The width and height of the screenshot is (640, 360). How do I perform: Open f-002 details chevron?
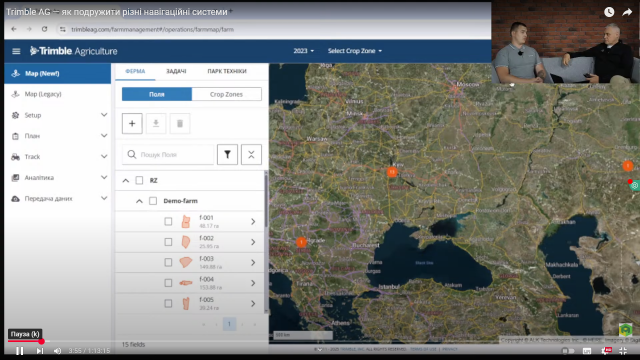click(x=253, y=242)
